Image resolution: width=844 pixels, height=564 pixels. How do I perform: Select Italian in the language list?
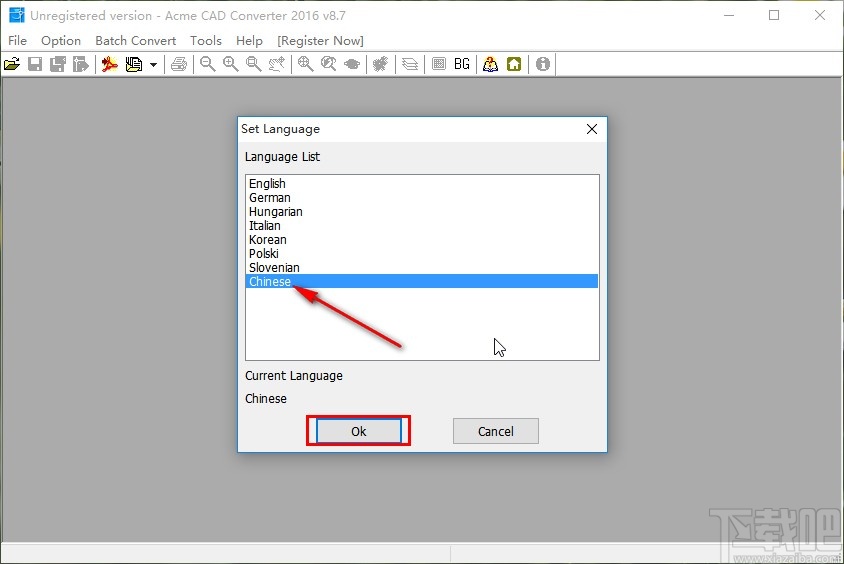422,225
